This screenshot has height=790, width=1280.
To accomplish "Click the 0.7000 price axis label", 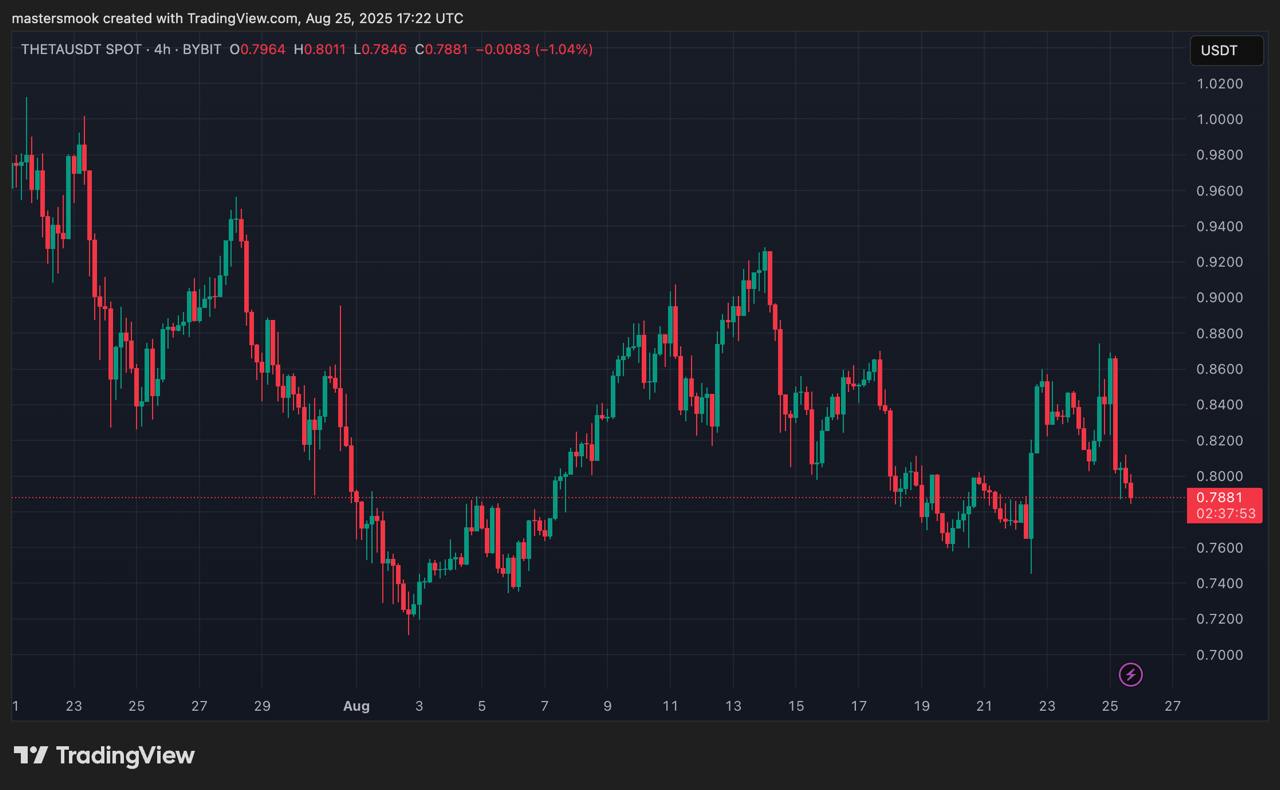I will tap(1219, 655).
